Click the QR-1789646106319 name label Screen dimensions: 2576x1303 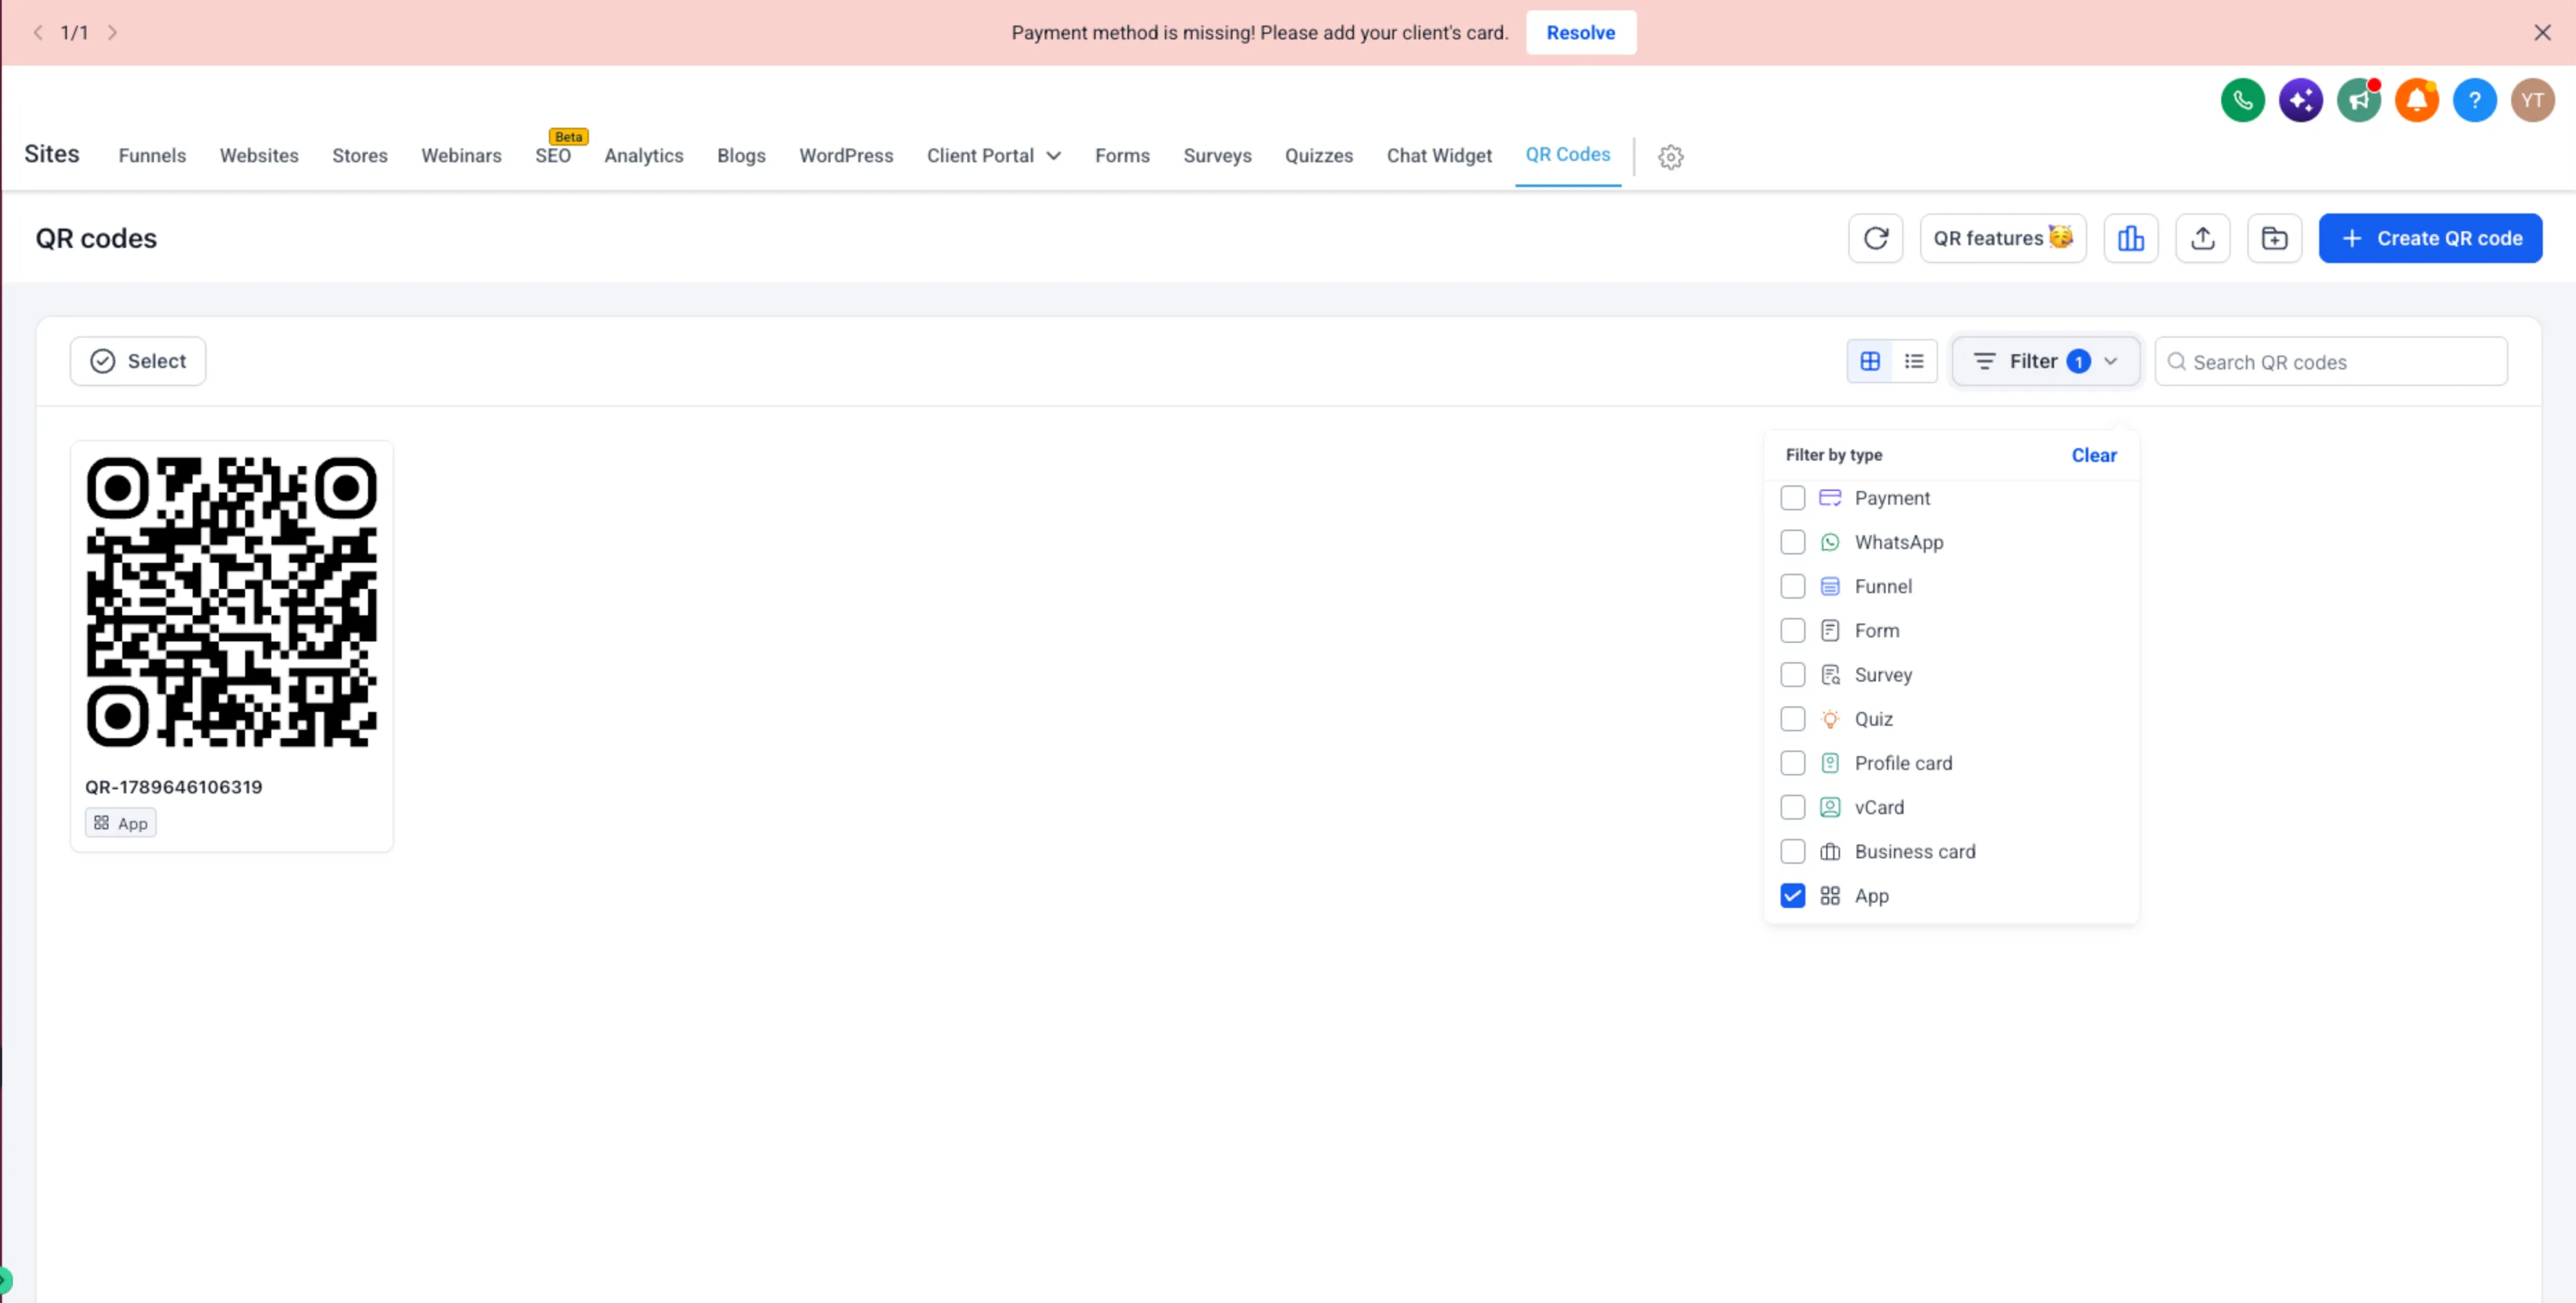[x=173, y=787]
